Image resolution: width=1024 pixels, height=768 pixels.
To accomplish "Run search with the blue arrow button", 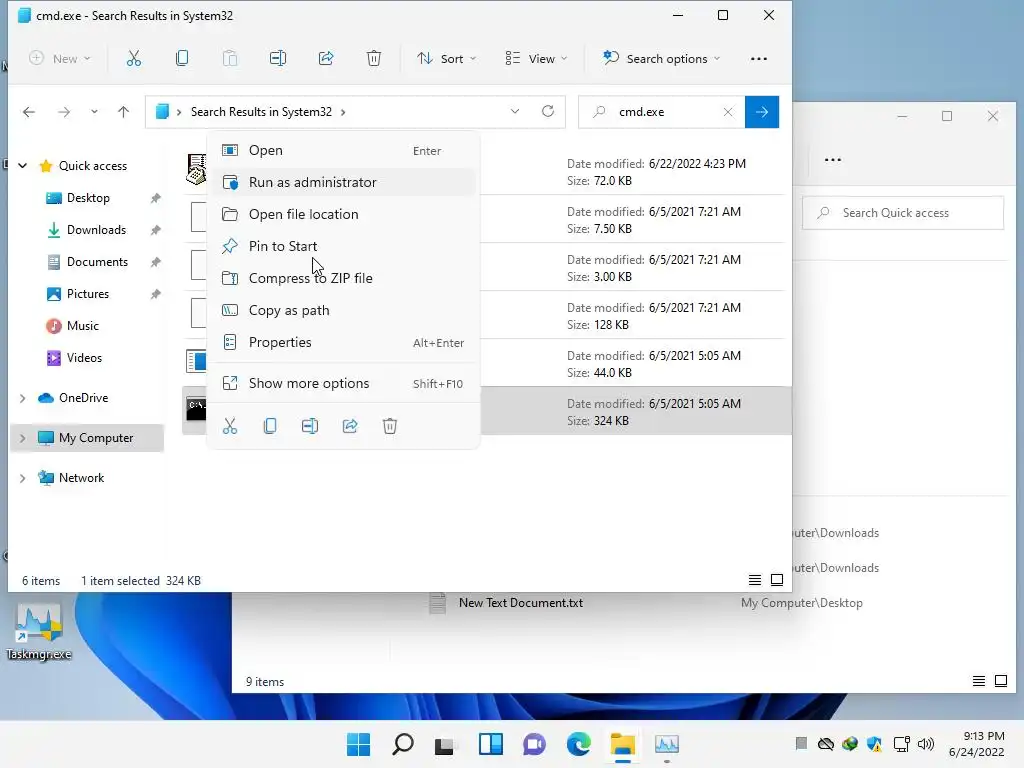I will [761, 112].
